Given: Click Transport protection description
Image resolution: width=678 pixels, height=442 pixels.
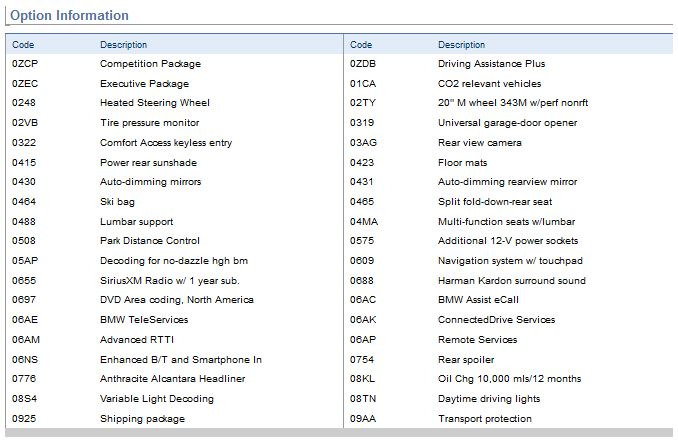Looking at the screenshot, I should [485, 419].
